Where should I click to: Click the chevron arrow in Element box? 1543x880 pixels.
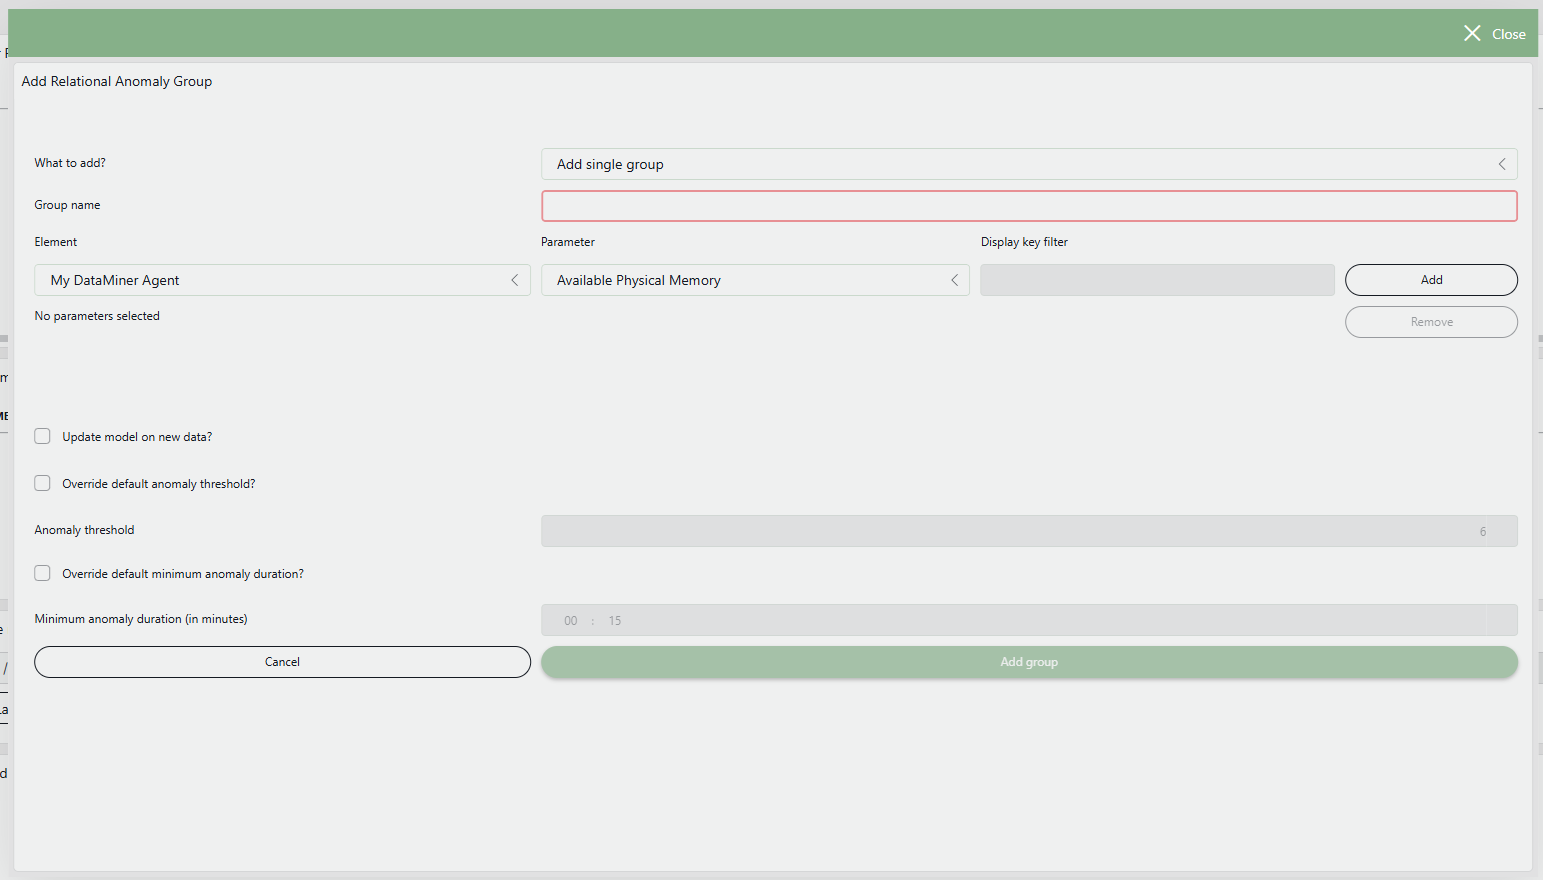tap(514, 280)
